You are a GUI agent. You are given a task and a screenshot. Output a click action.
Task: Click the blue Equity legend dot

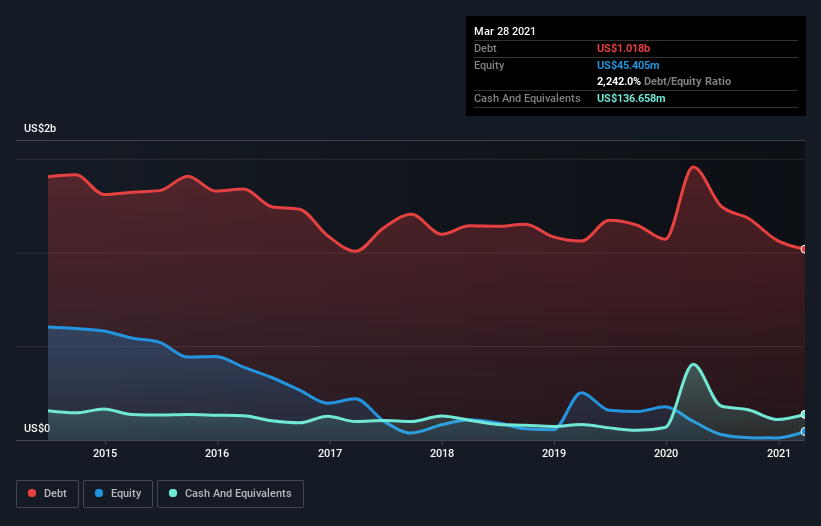pyautogui.click(x=99, y=493)
